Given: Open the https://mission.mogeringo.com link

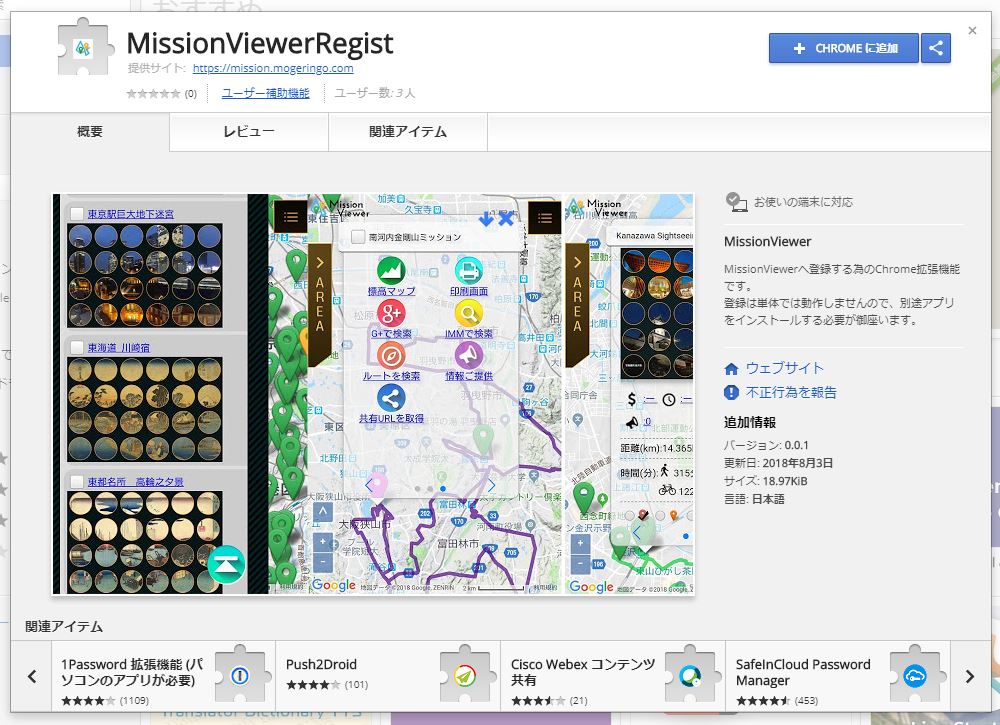Looking at the screenshot, I should pyautogui.click(x=273, y=68).
